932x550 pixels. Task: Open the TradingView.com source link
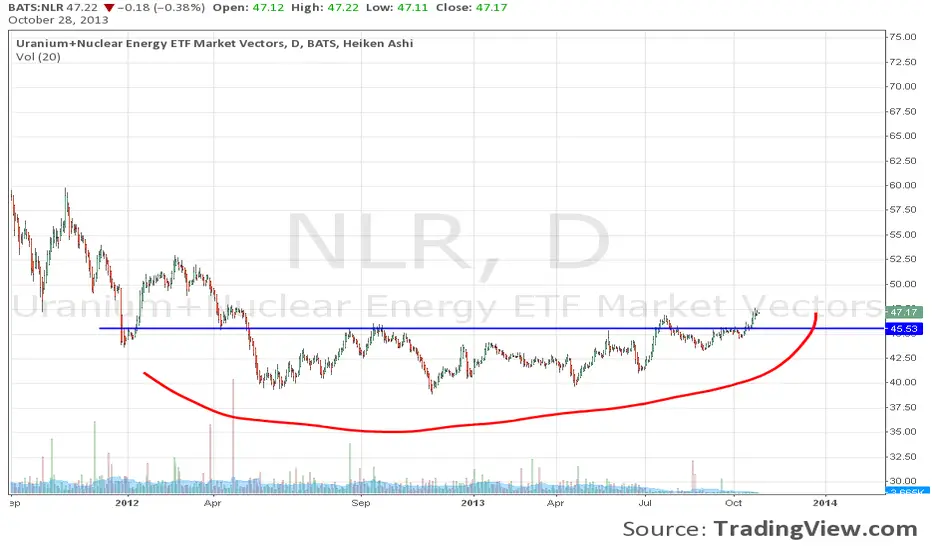pyautogui.click(x=816, y=529)
